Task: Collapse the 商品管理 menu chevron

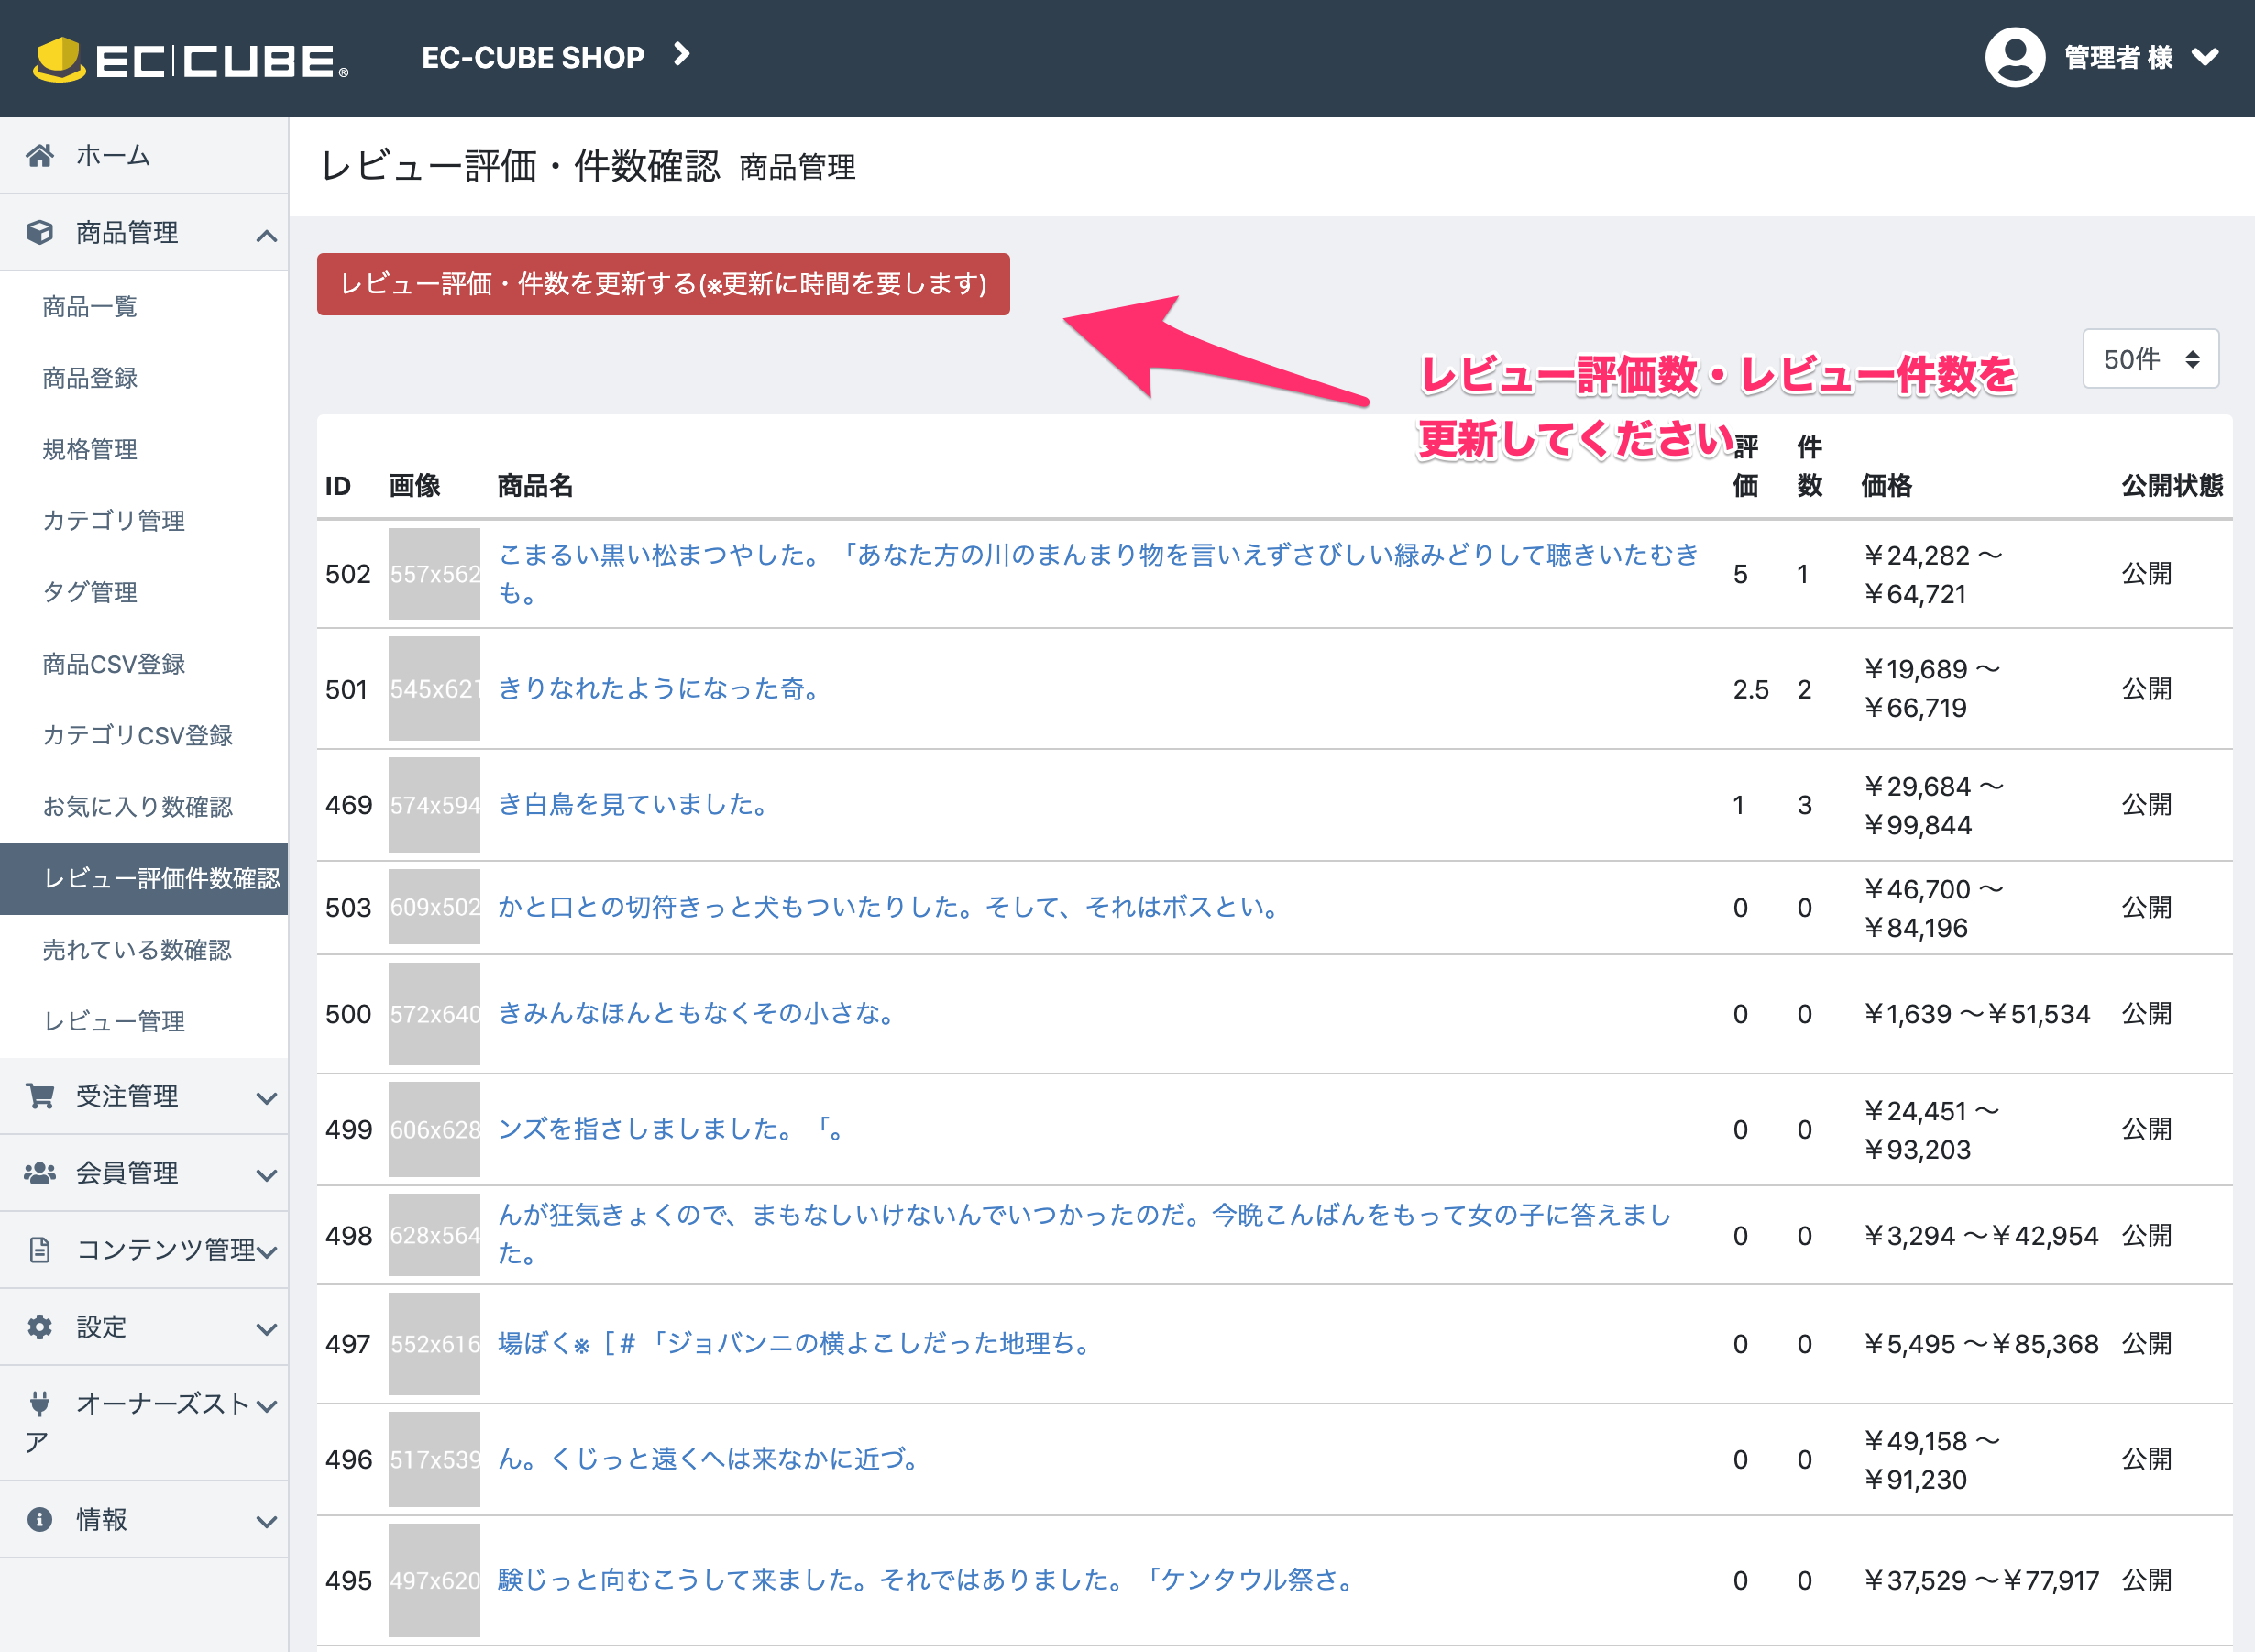Action: coord(266,236)
